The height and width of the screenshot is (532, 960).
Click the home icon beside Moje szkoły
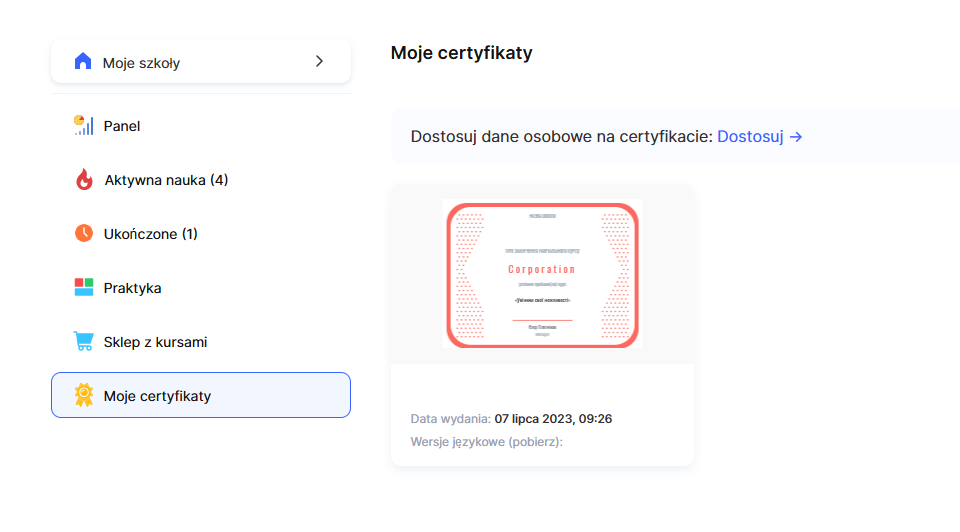[x=83, y=62]
